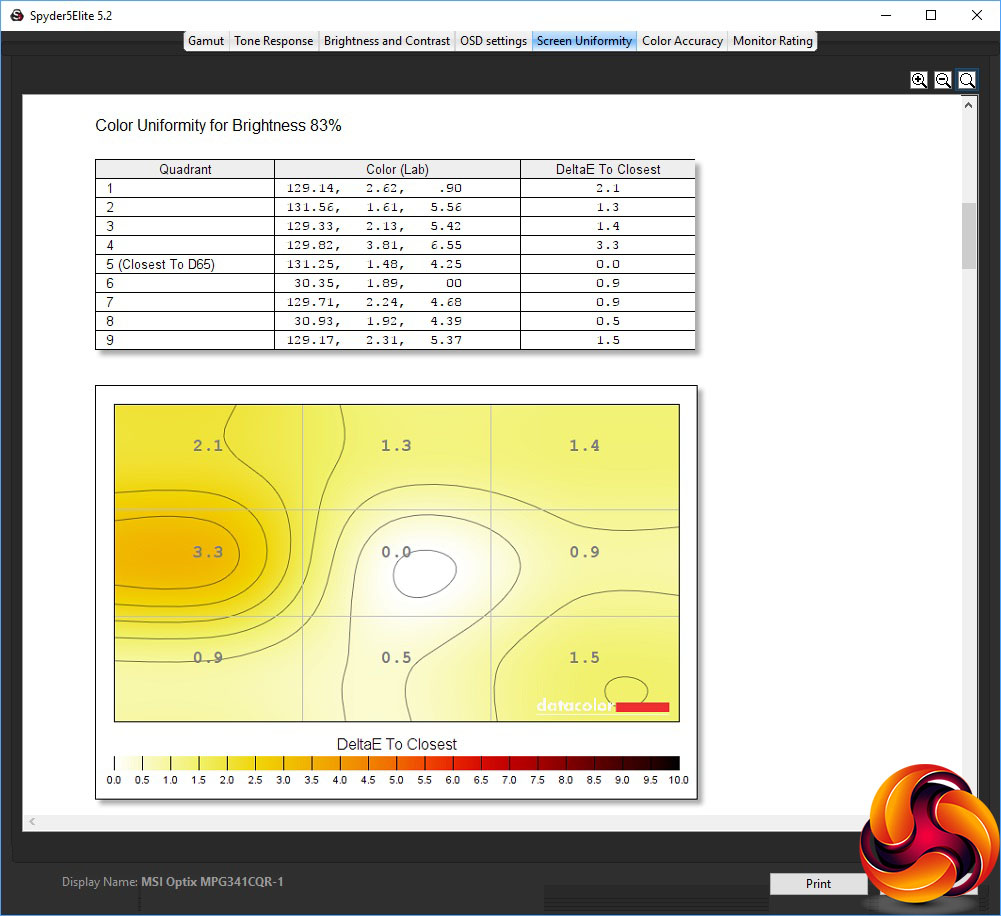Click the Color (Lab) column header
Screen dimensions: 1001x916
(397, 169)
